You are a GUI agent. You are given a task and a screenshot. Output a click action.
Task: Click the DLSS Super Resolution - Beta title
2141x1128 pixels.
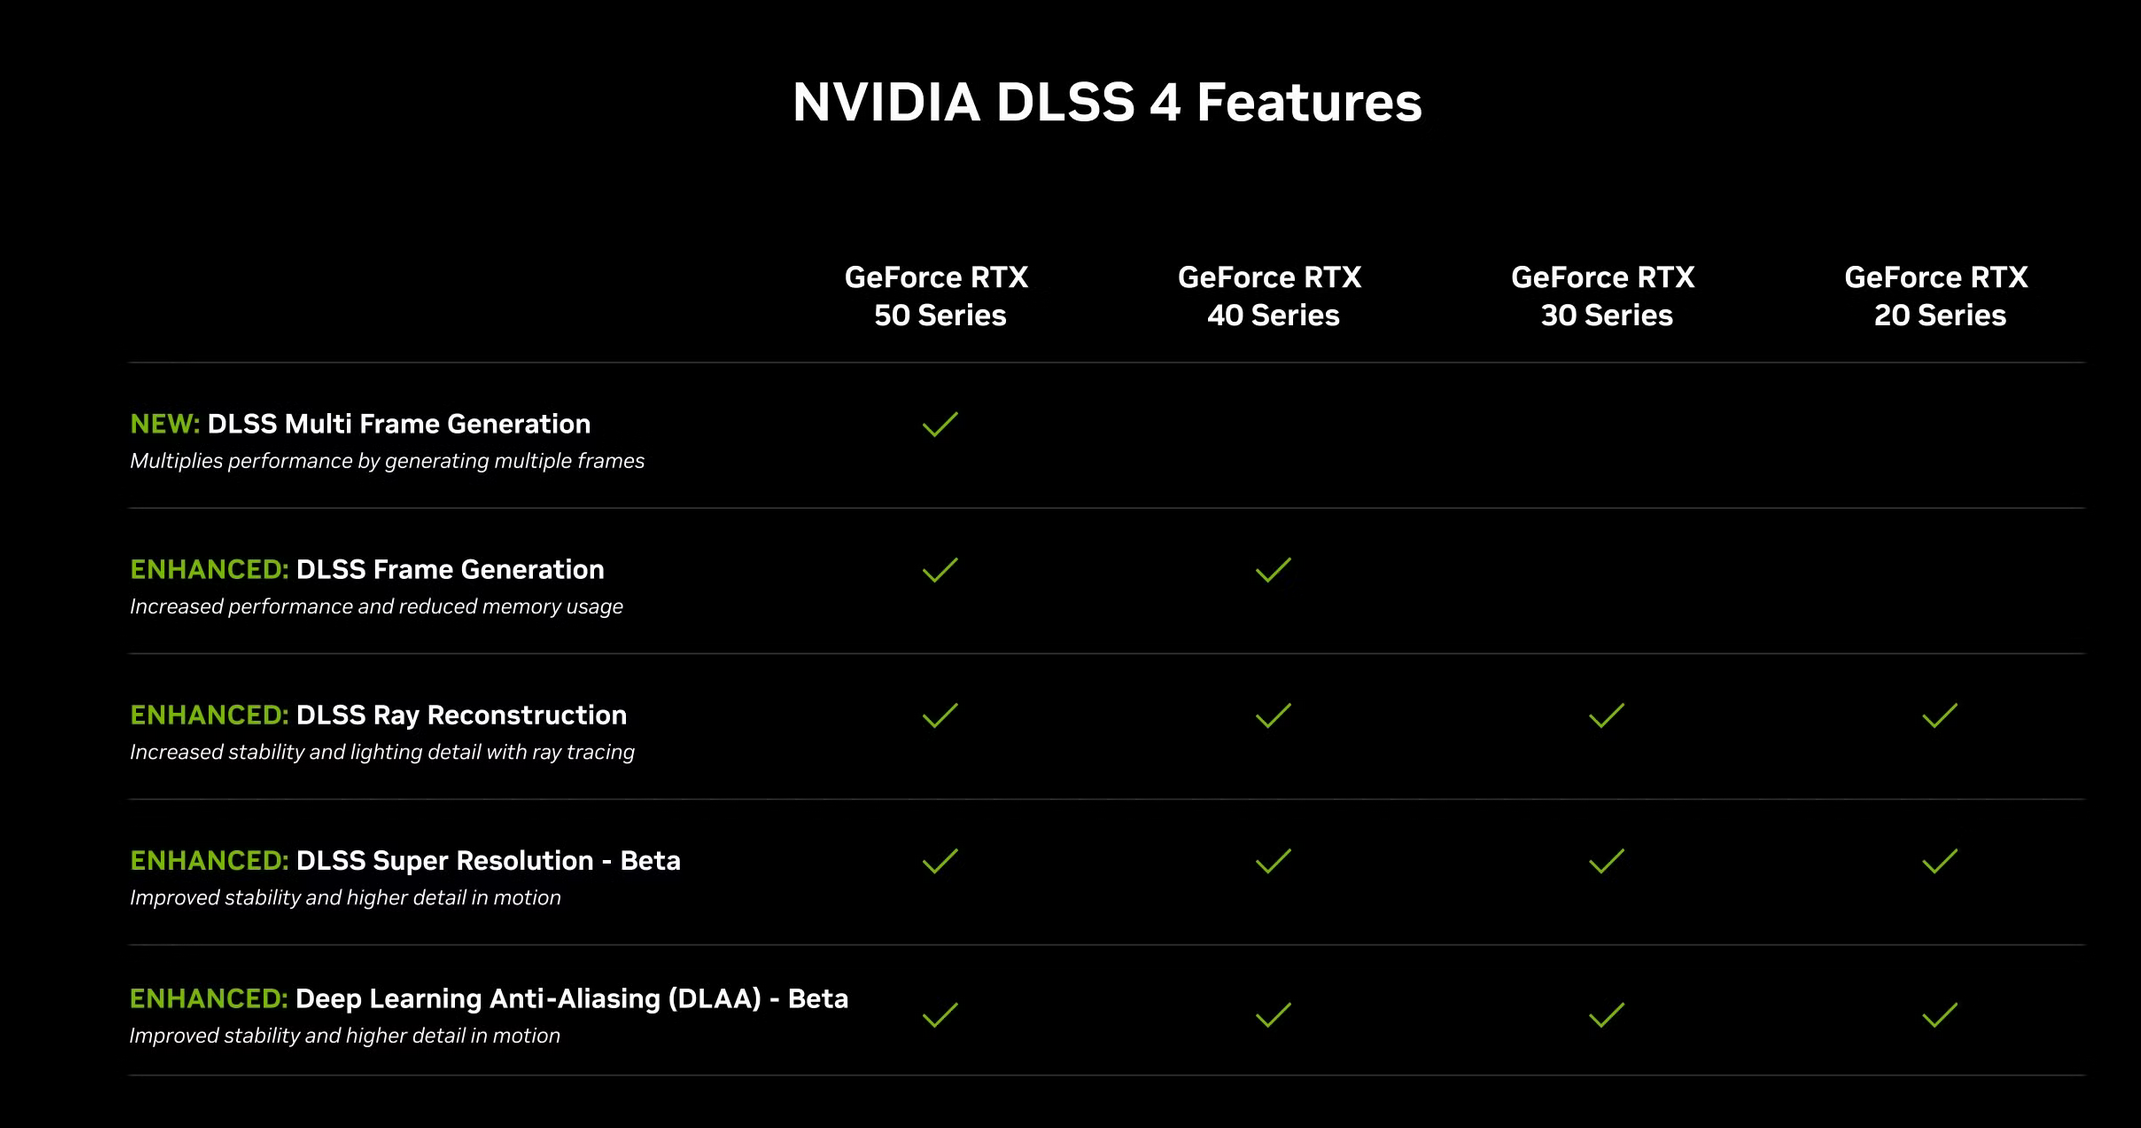(488, 861)
